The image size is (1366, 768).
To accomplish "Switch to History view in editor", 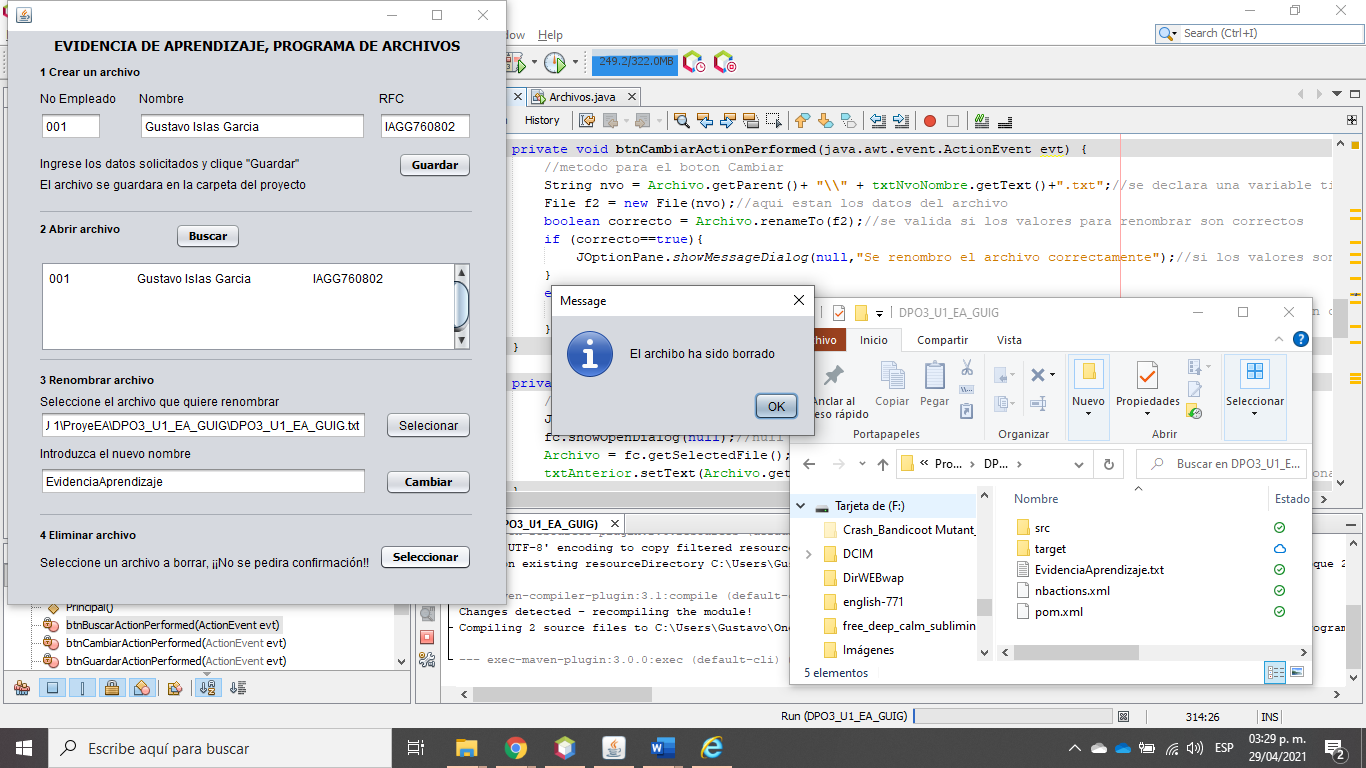I will (x=542, y=120).
